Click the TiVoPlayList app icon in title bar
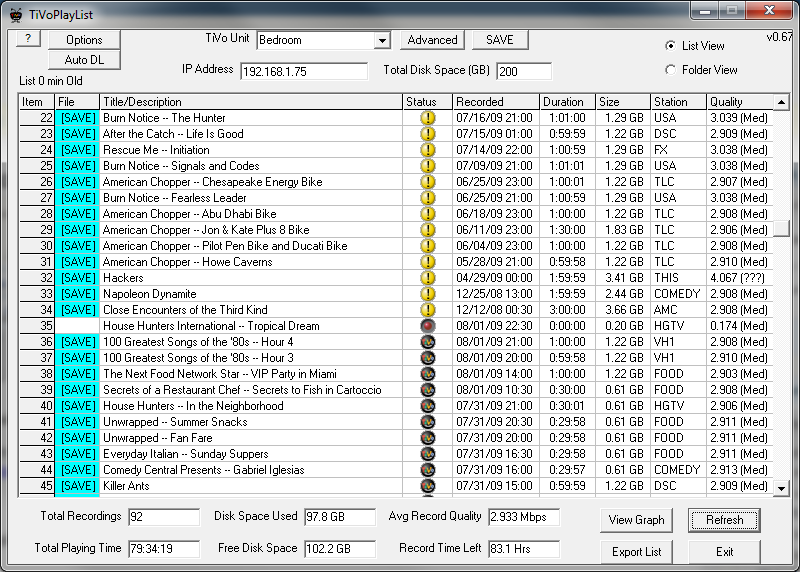Viewport: 802px width, 574px height. tap(16, 14)
